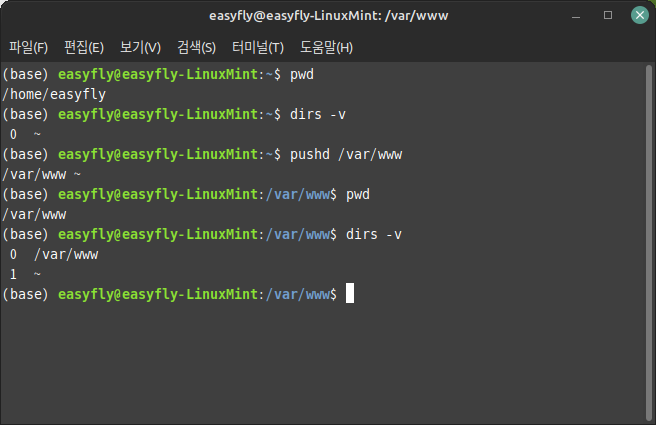Click the output line /home/easyfly
This screenshot has height=425, width=656.
pos(54,95)
